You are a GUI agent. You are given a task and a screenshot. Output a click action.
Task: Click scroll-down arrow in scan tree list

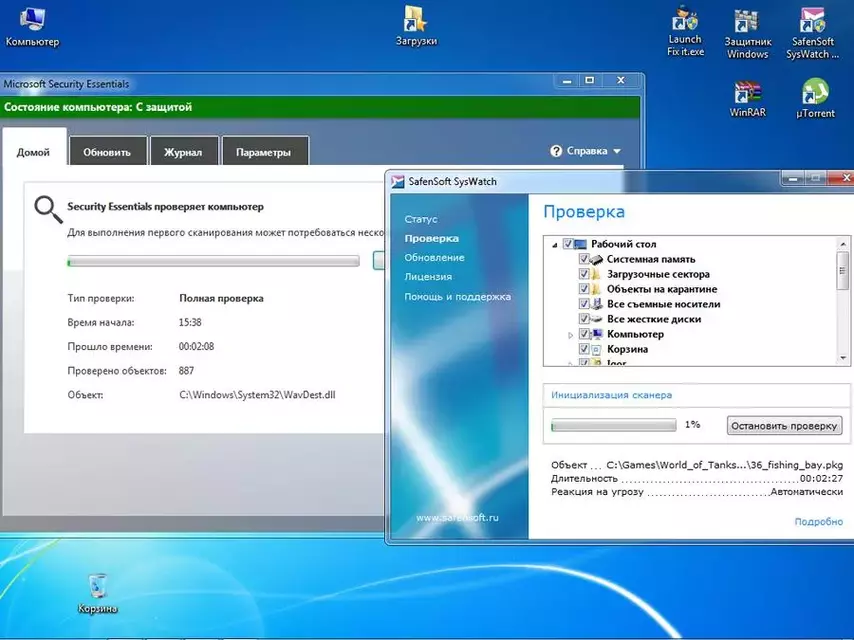[x=843, y=358]
